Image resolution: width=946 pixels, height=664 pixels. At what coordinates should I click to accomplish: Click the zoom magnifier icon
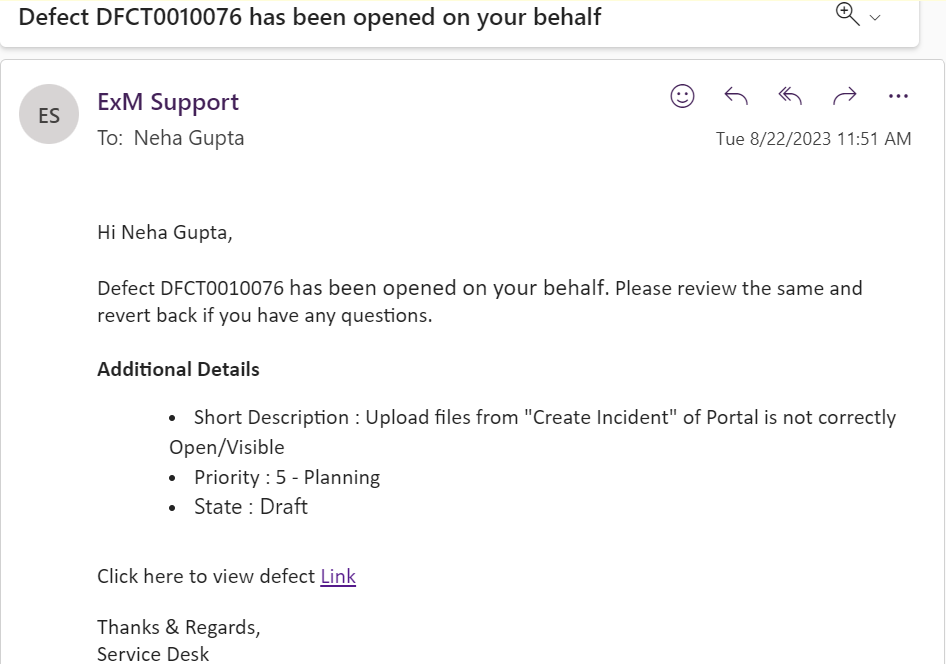pyautogui.click(x=847, y=15)
